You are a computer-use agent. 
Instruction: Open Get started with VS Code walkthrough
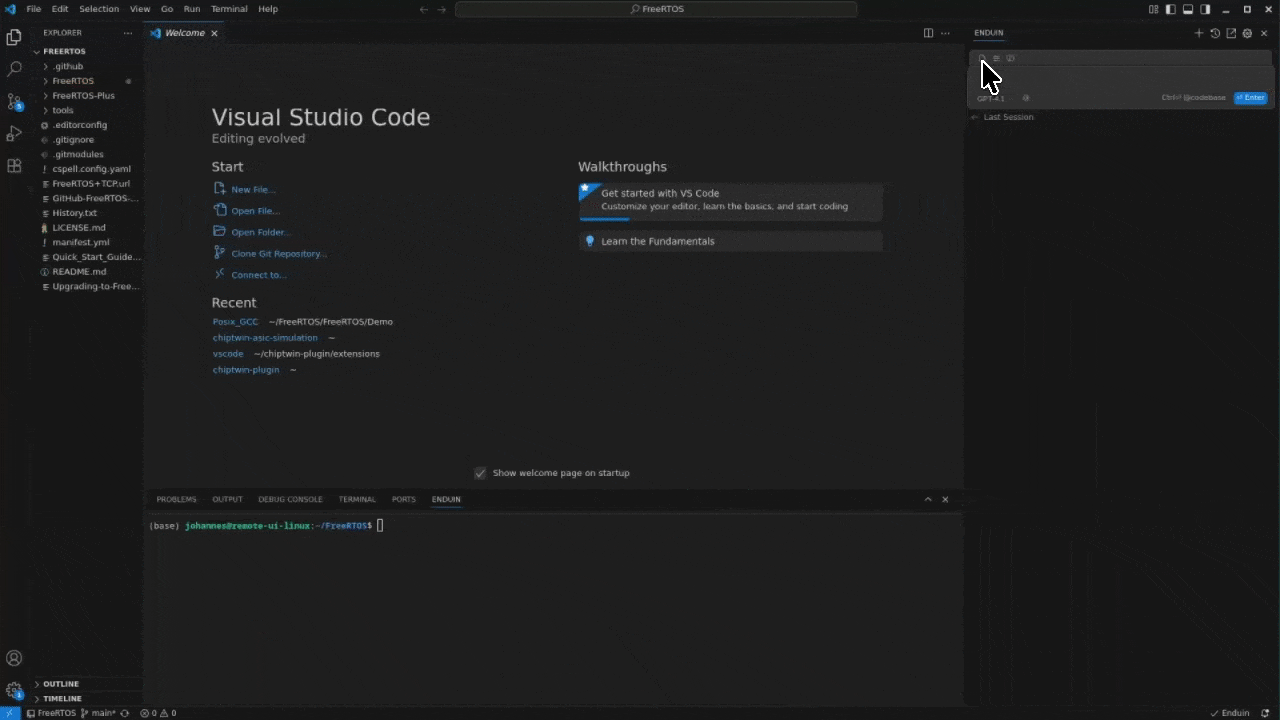tap(730, 200)
